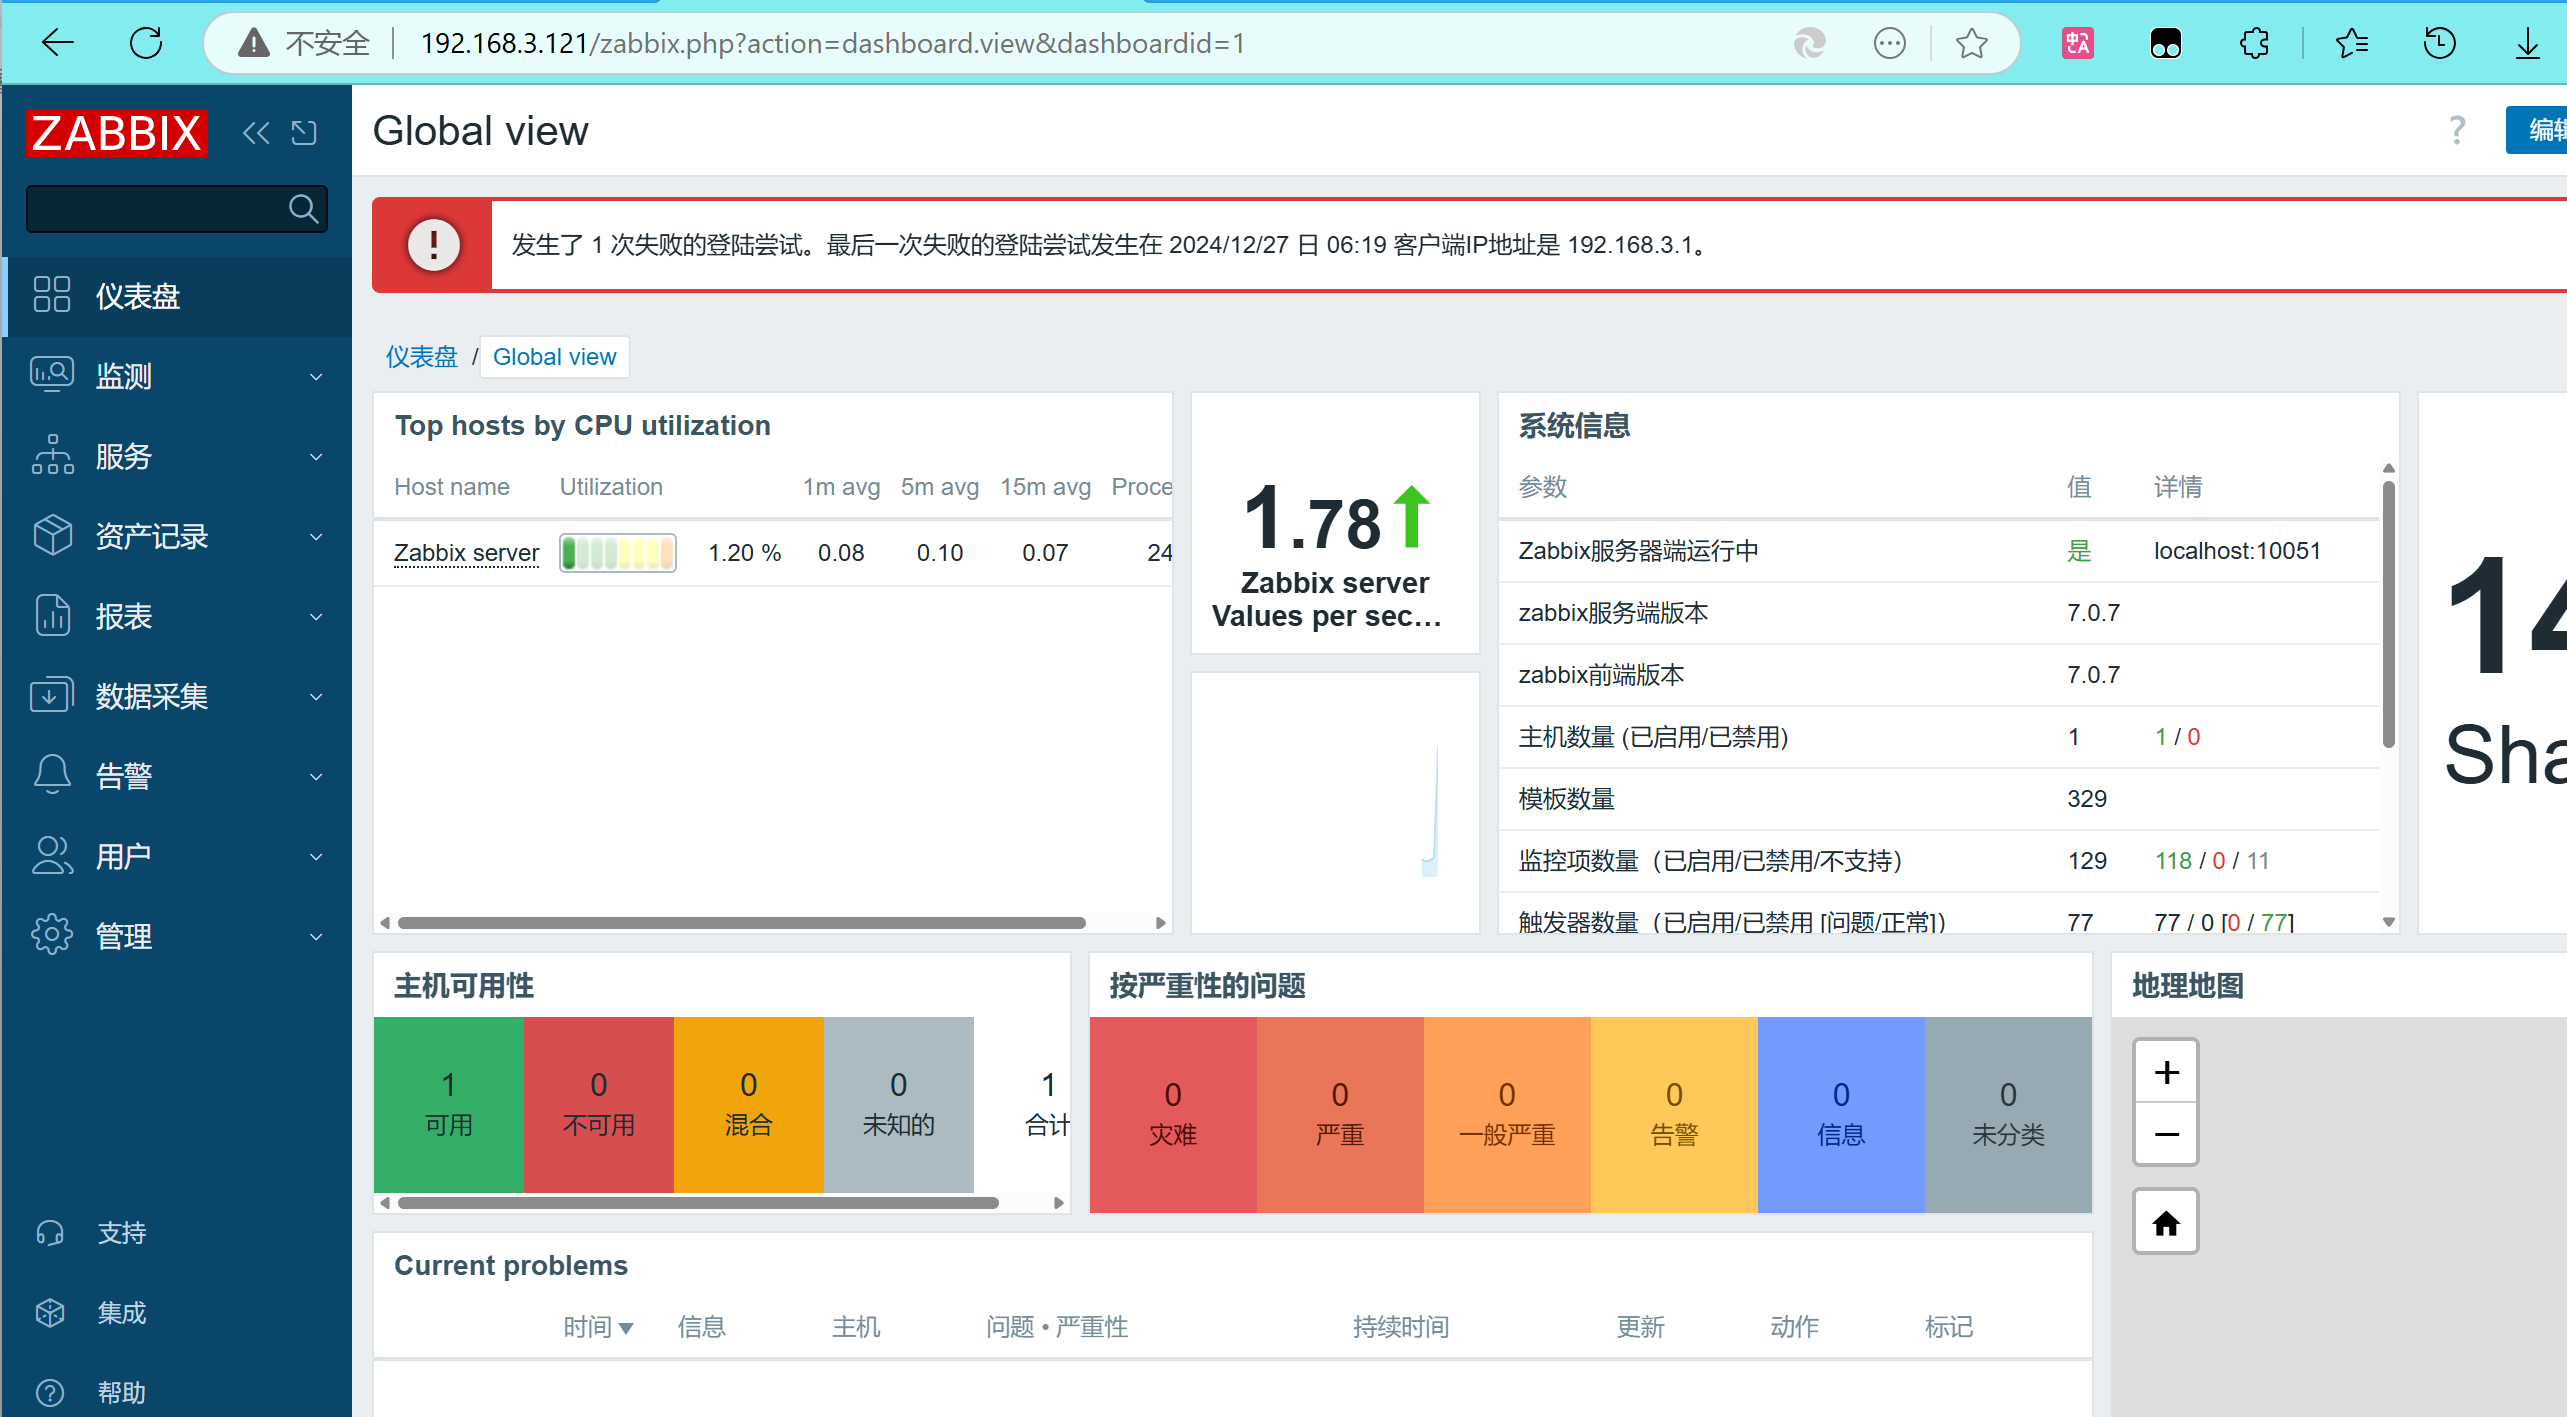The image size is (2567, 1417).
Task: Click the search magnifier icon in sidebar
Action: pos(303,209)
